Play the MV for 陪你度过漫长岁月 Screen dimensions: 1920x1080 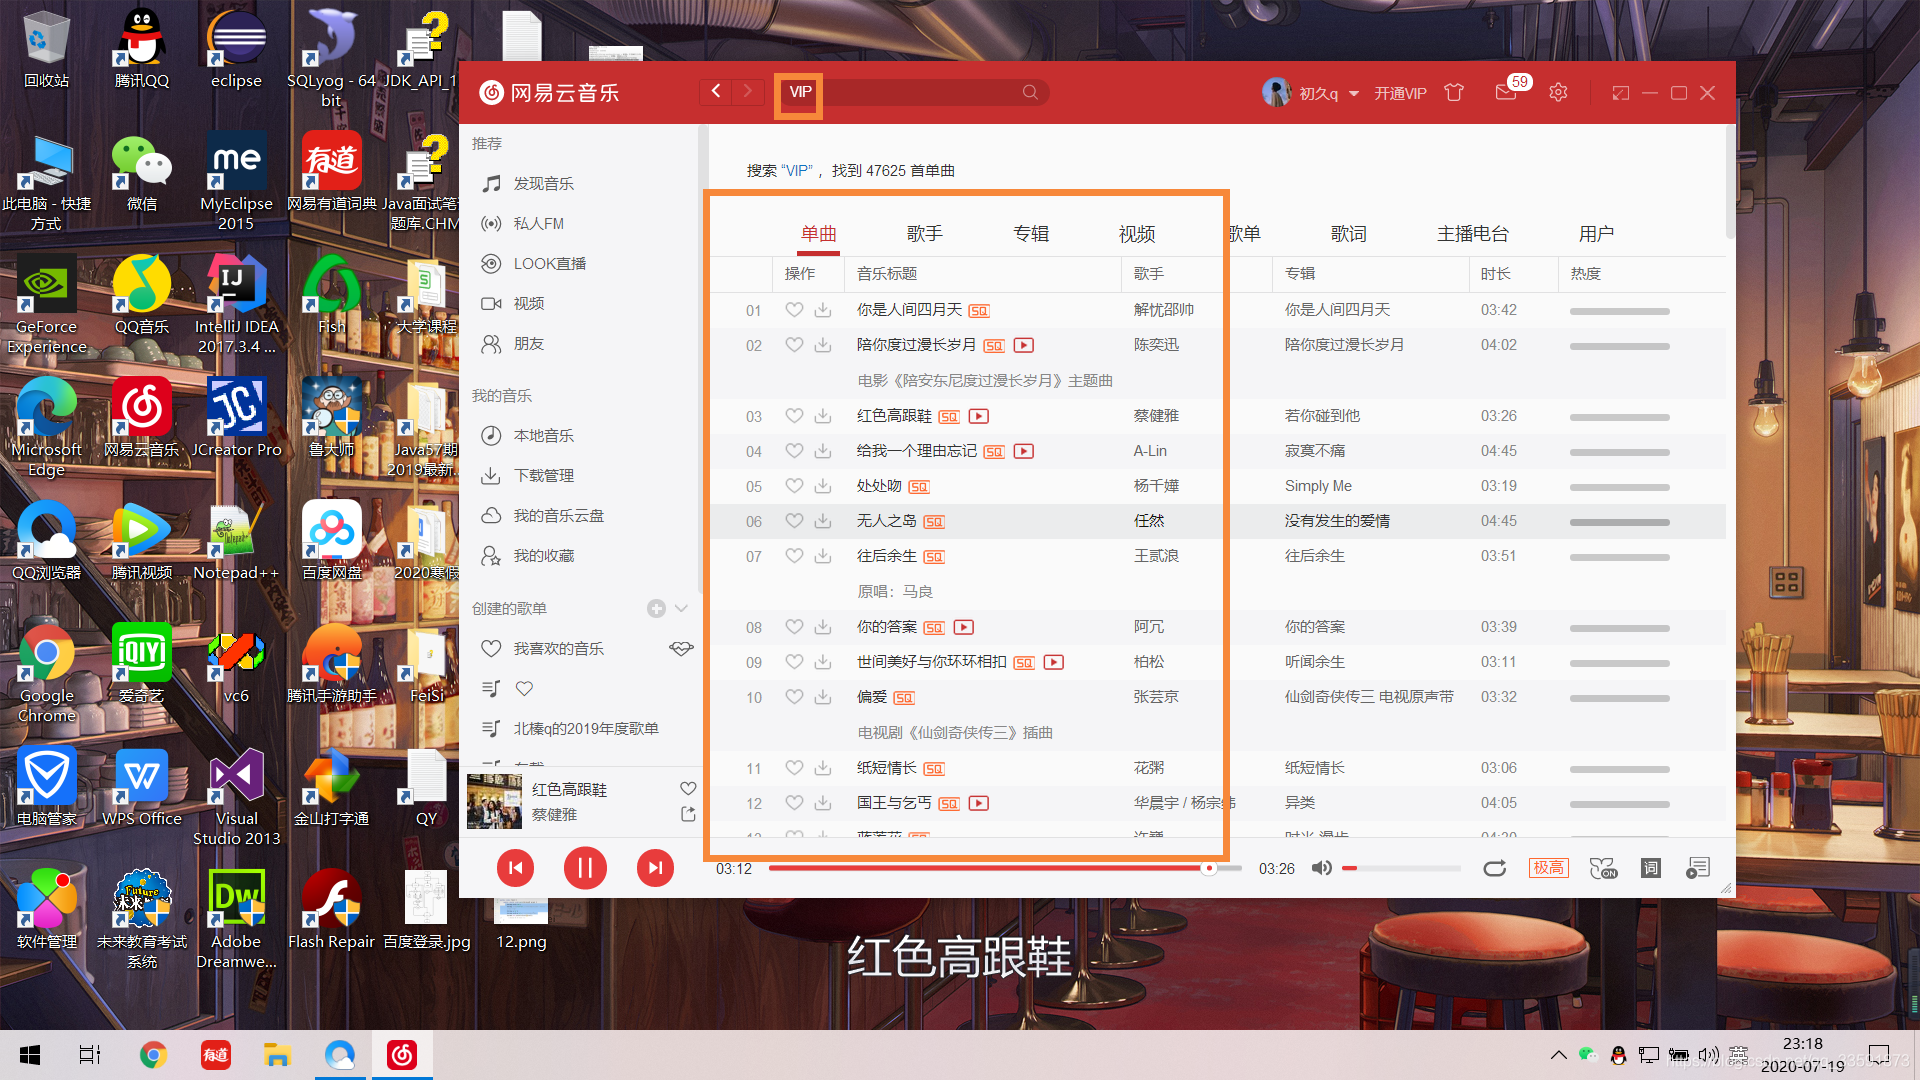(x=1024, y=345)
